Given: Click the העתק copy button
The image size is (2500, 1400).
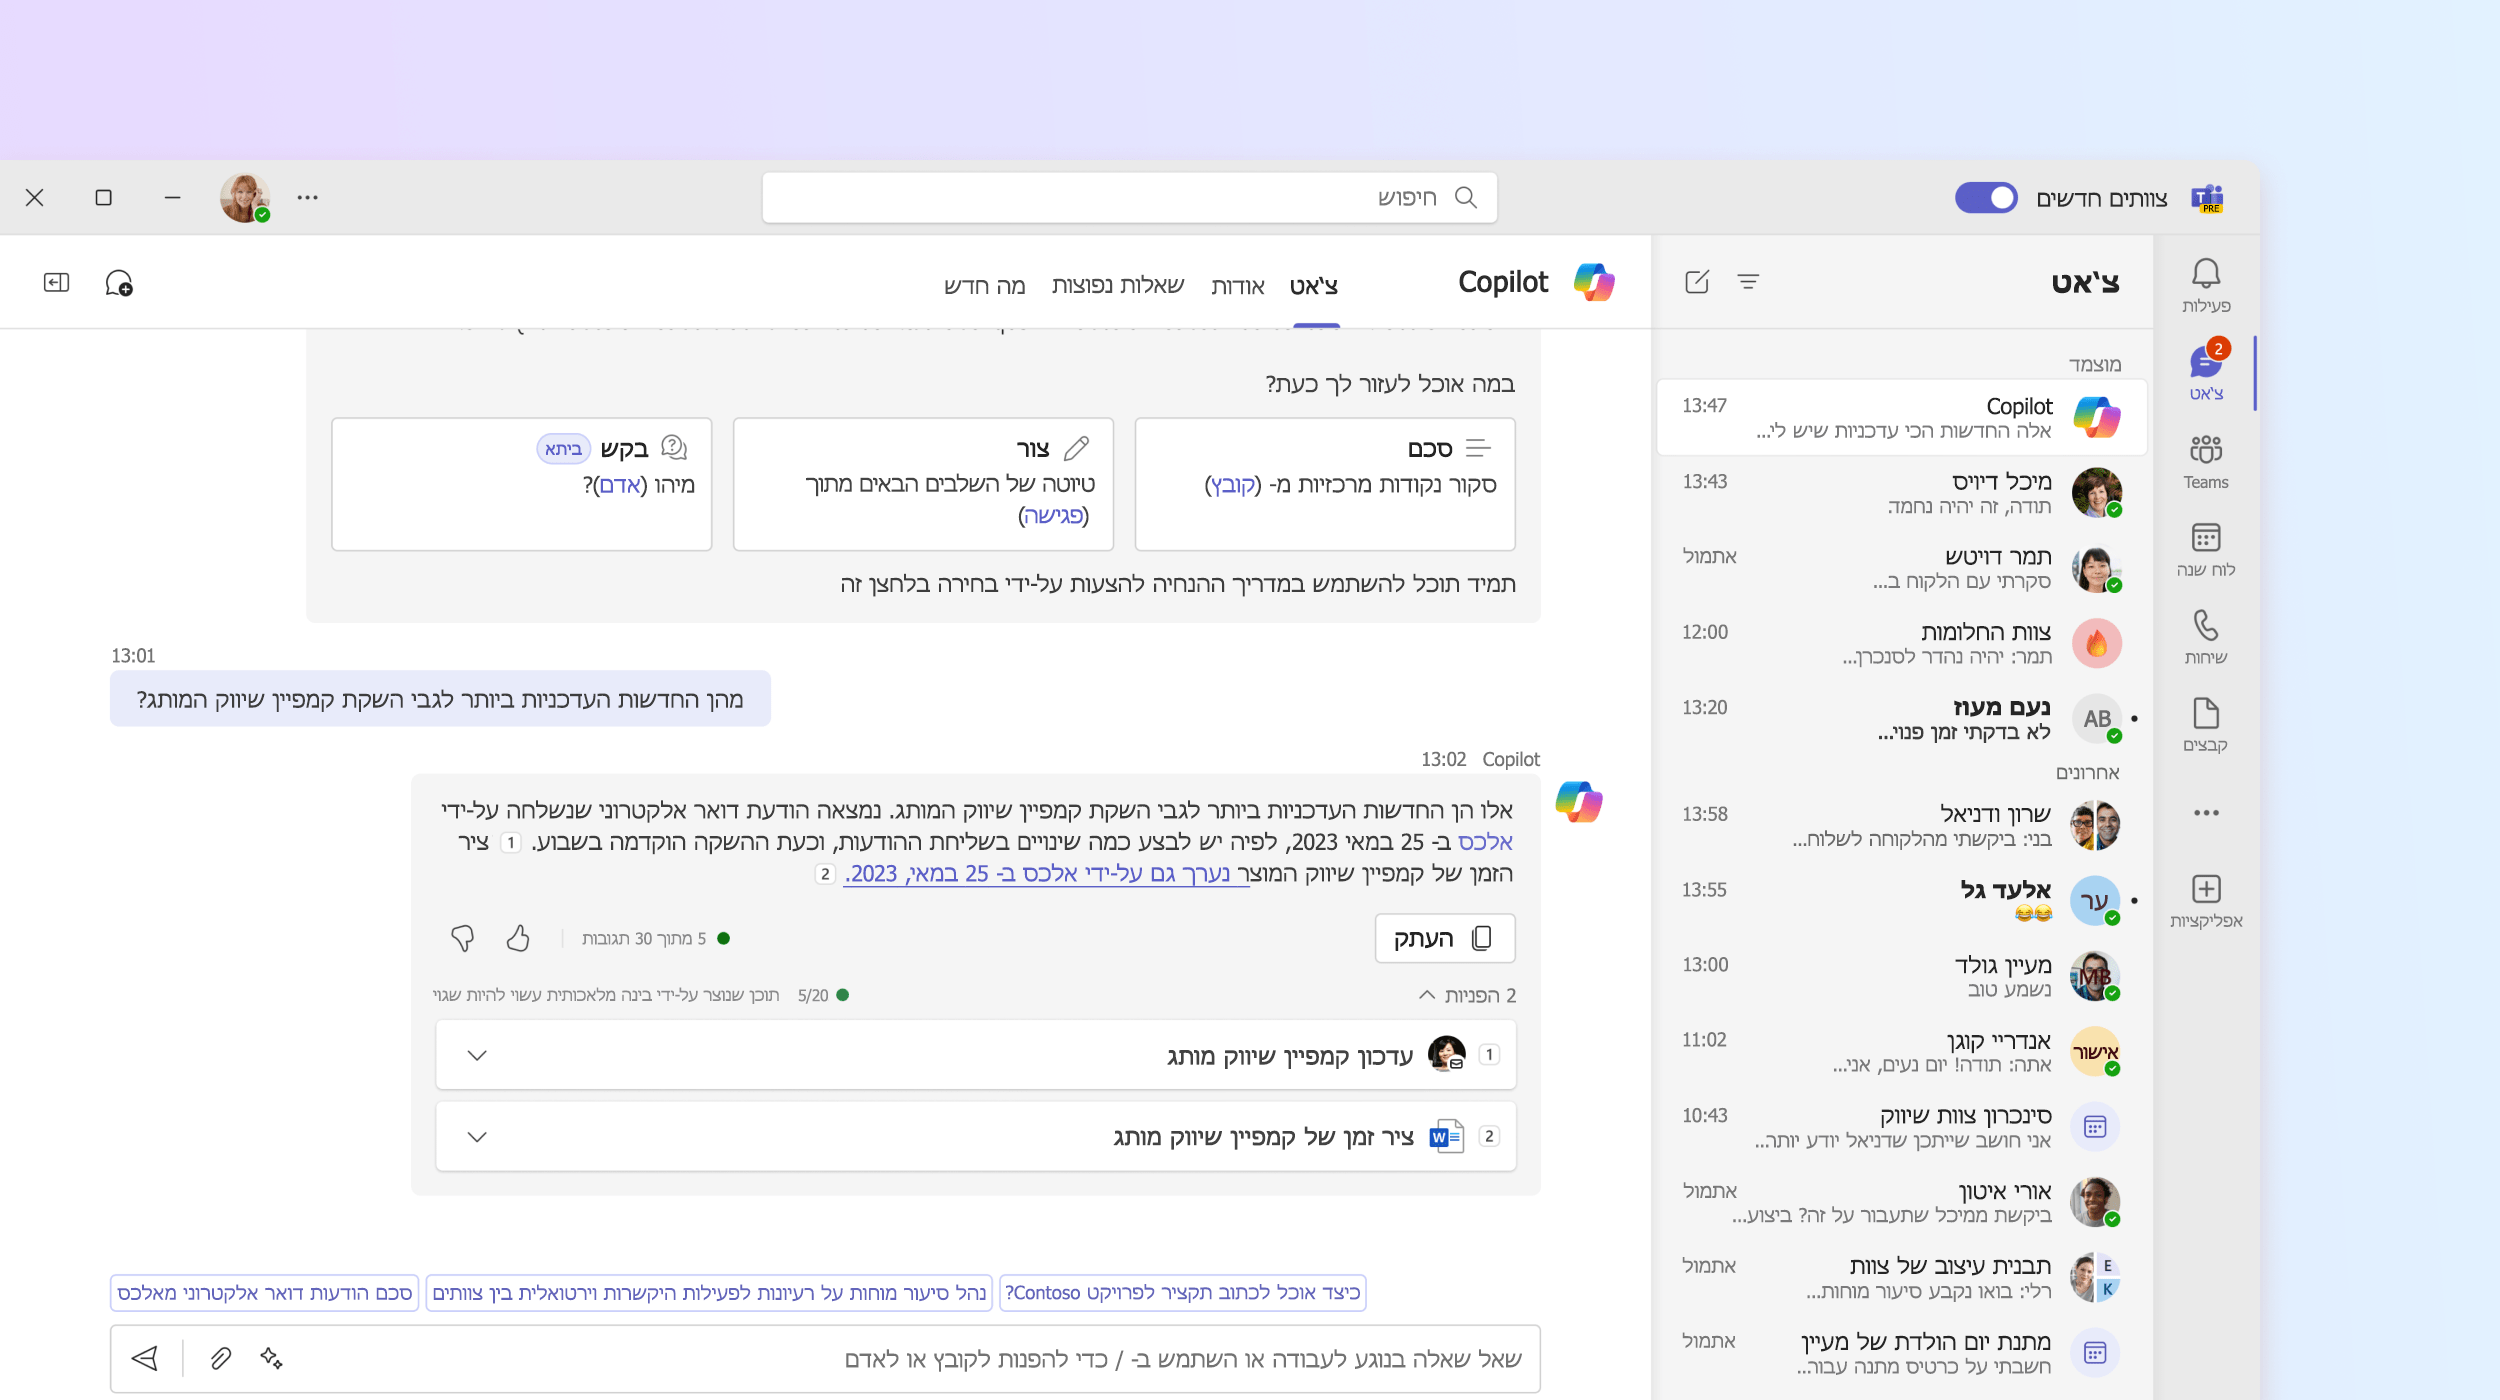Looking at the screenshot, I should [x=1445, y=938].
